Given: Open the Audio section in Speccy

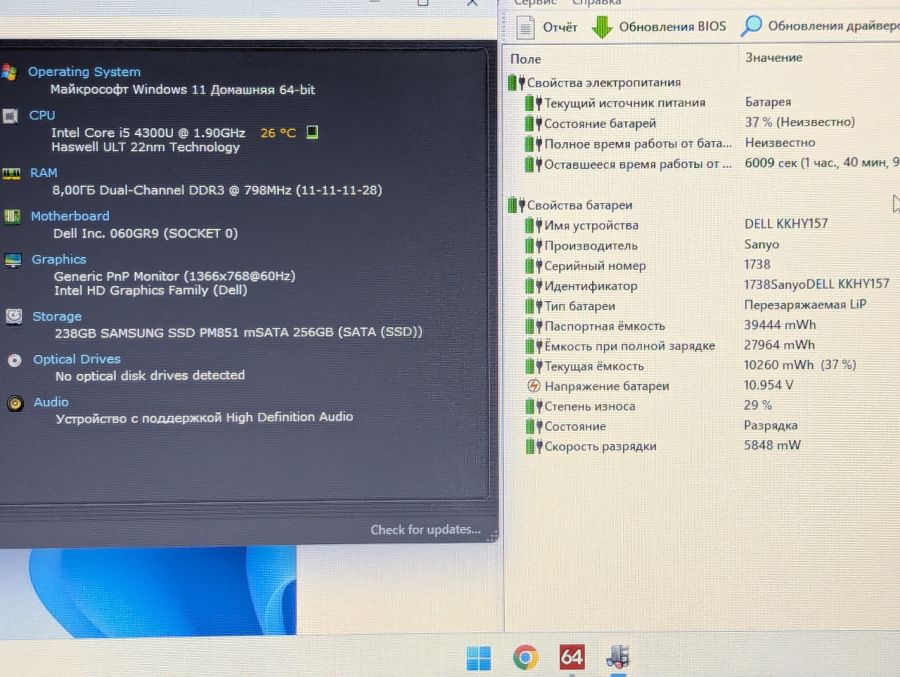Looking at the screenshot, I should coord(51,402).
